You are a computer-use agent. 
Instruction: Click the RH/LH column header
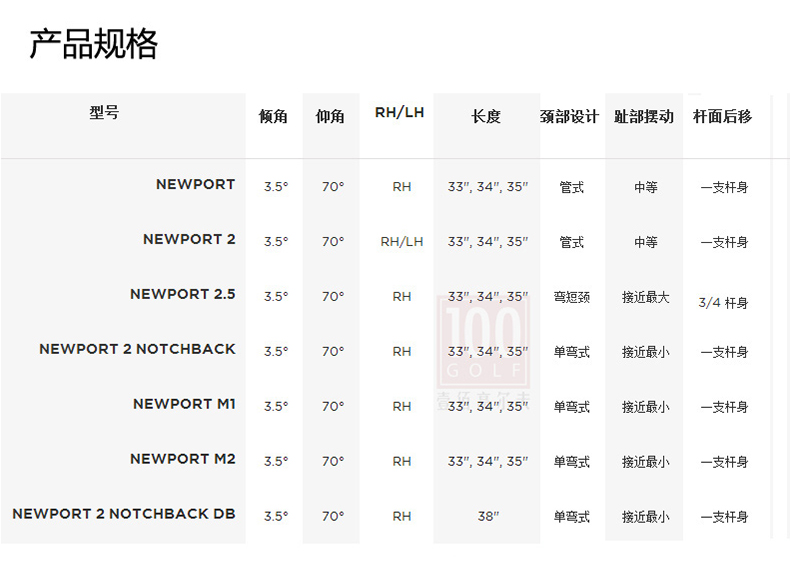tap(400, 112)
